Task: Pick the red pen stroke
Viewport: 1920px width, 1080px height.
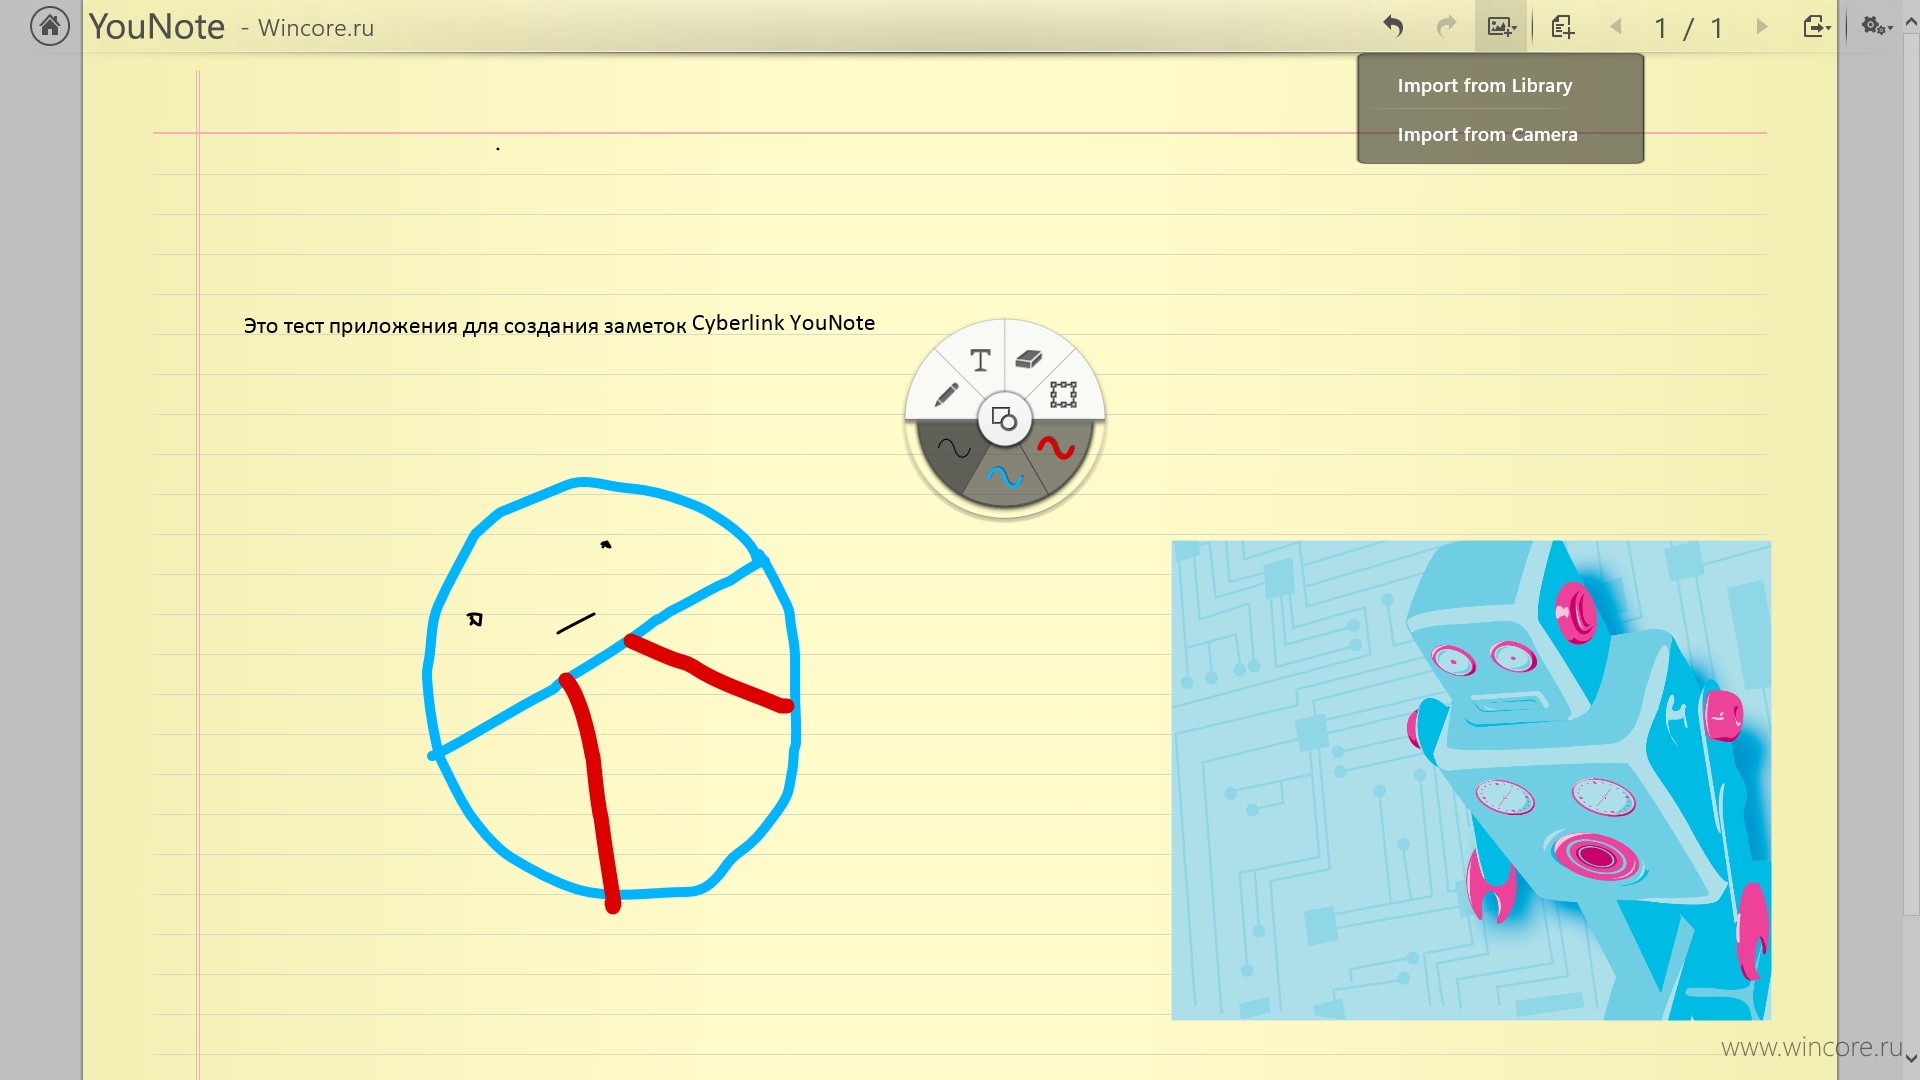Action: (1056, 447)
